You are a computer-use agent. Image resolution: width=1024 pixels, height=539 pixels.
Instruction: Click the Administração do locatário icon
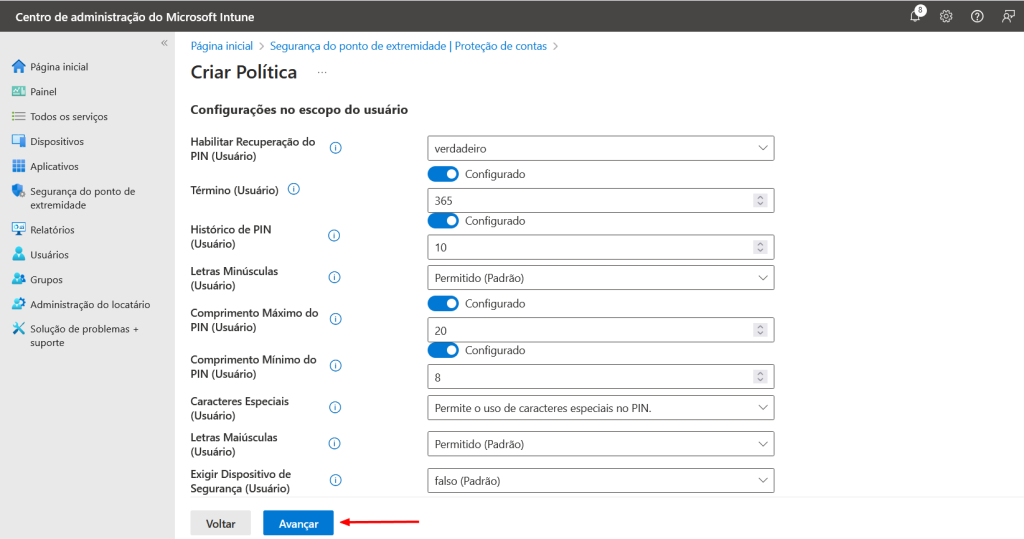pos(18,304)
